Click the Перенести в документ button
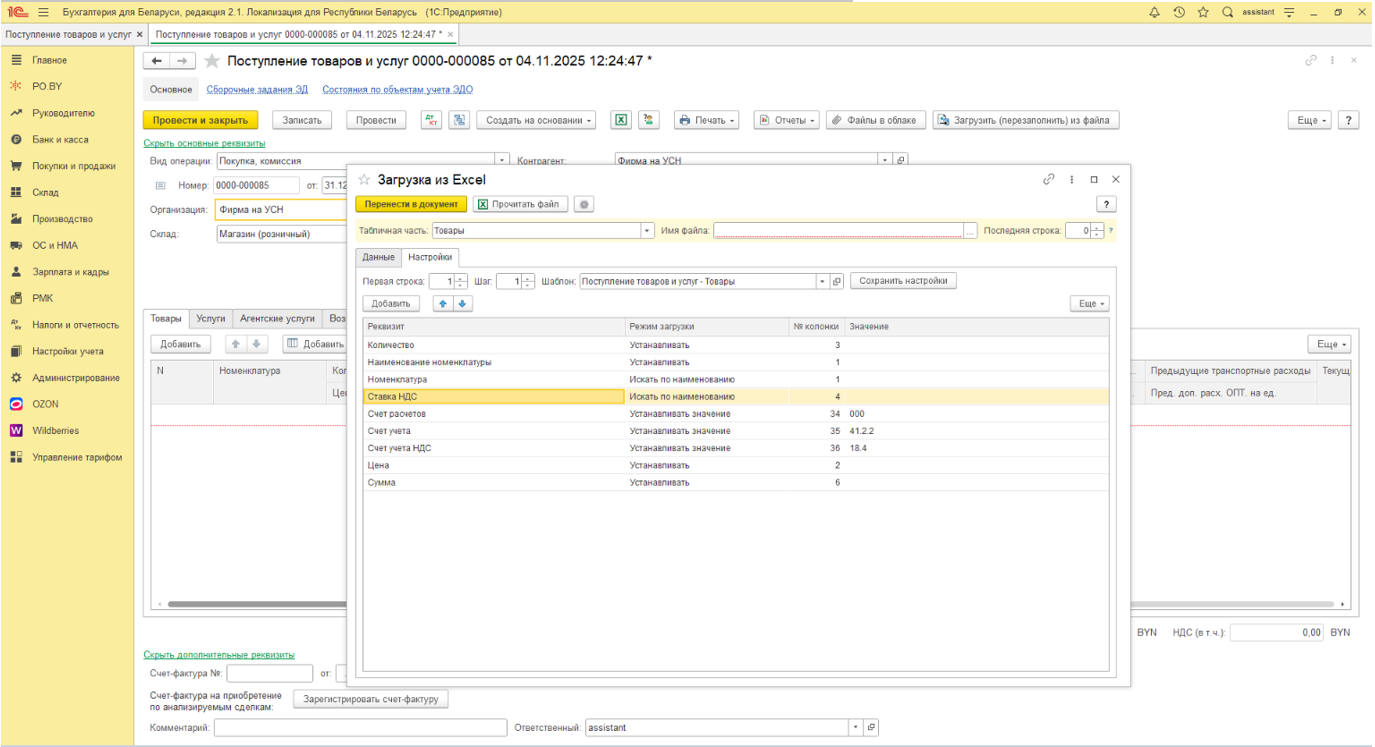1375x747 pixels. [x=411, y=204]
